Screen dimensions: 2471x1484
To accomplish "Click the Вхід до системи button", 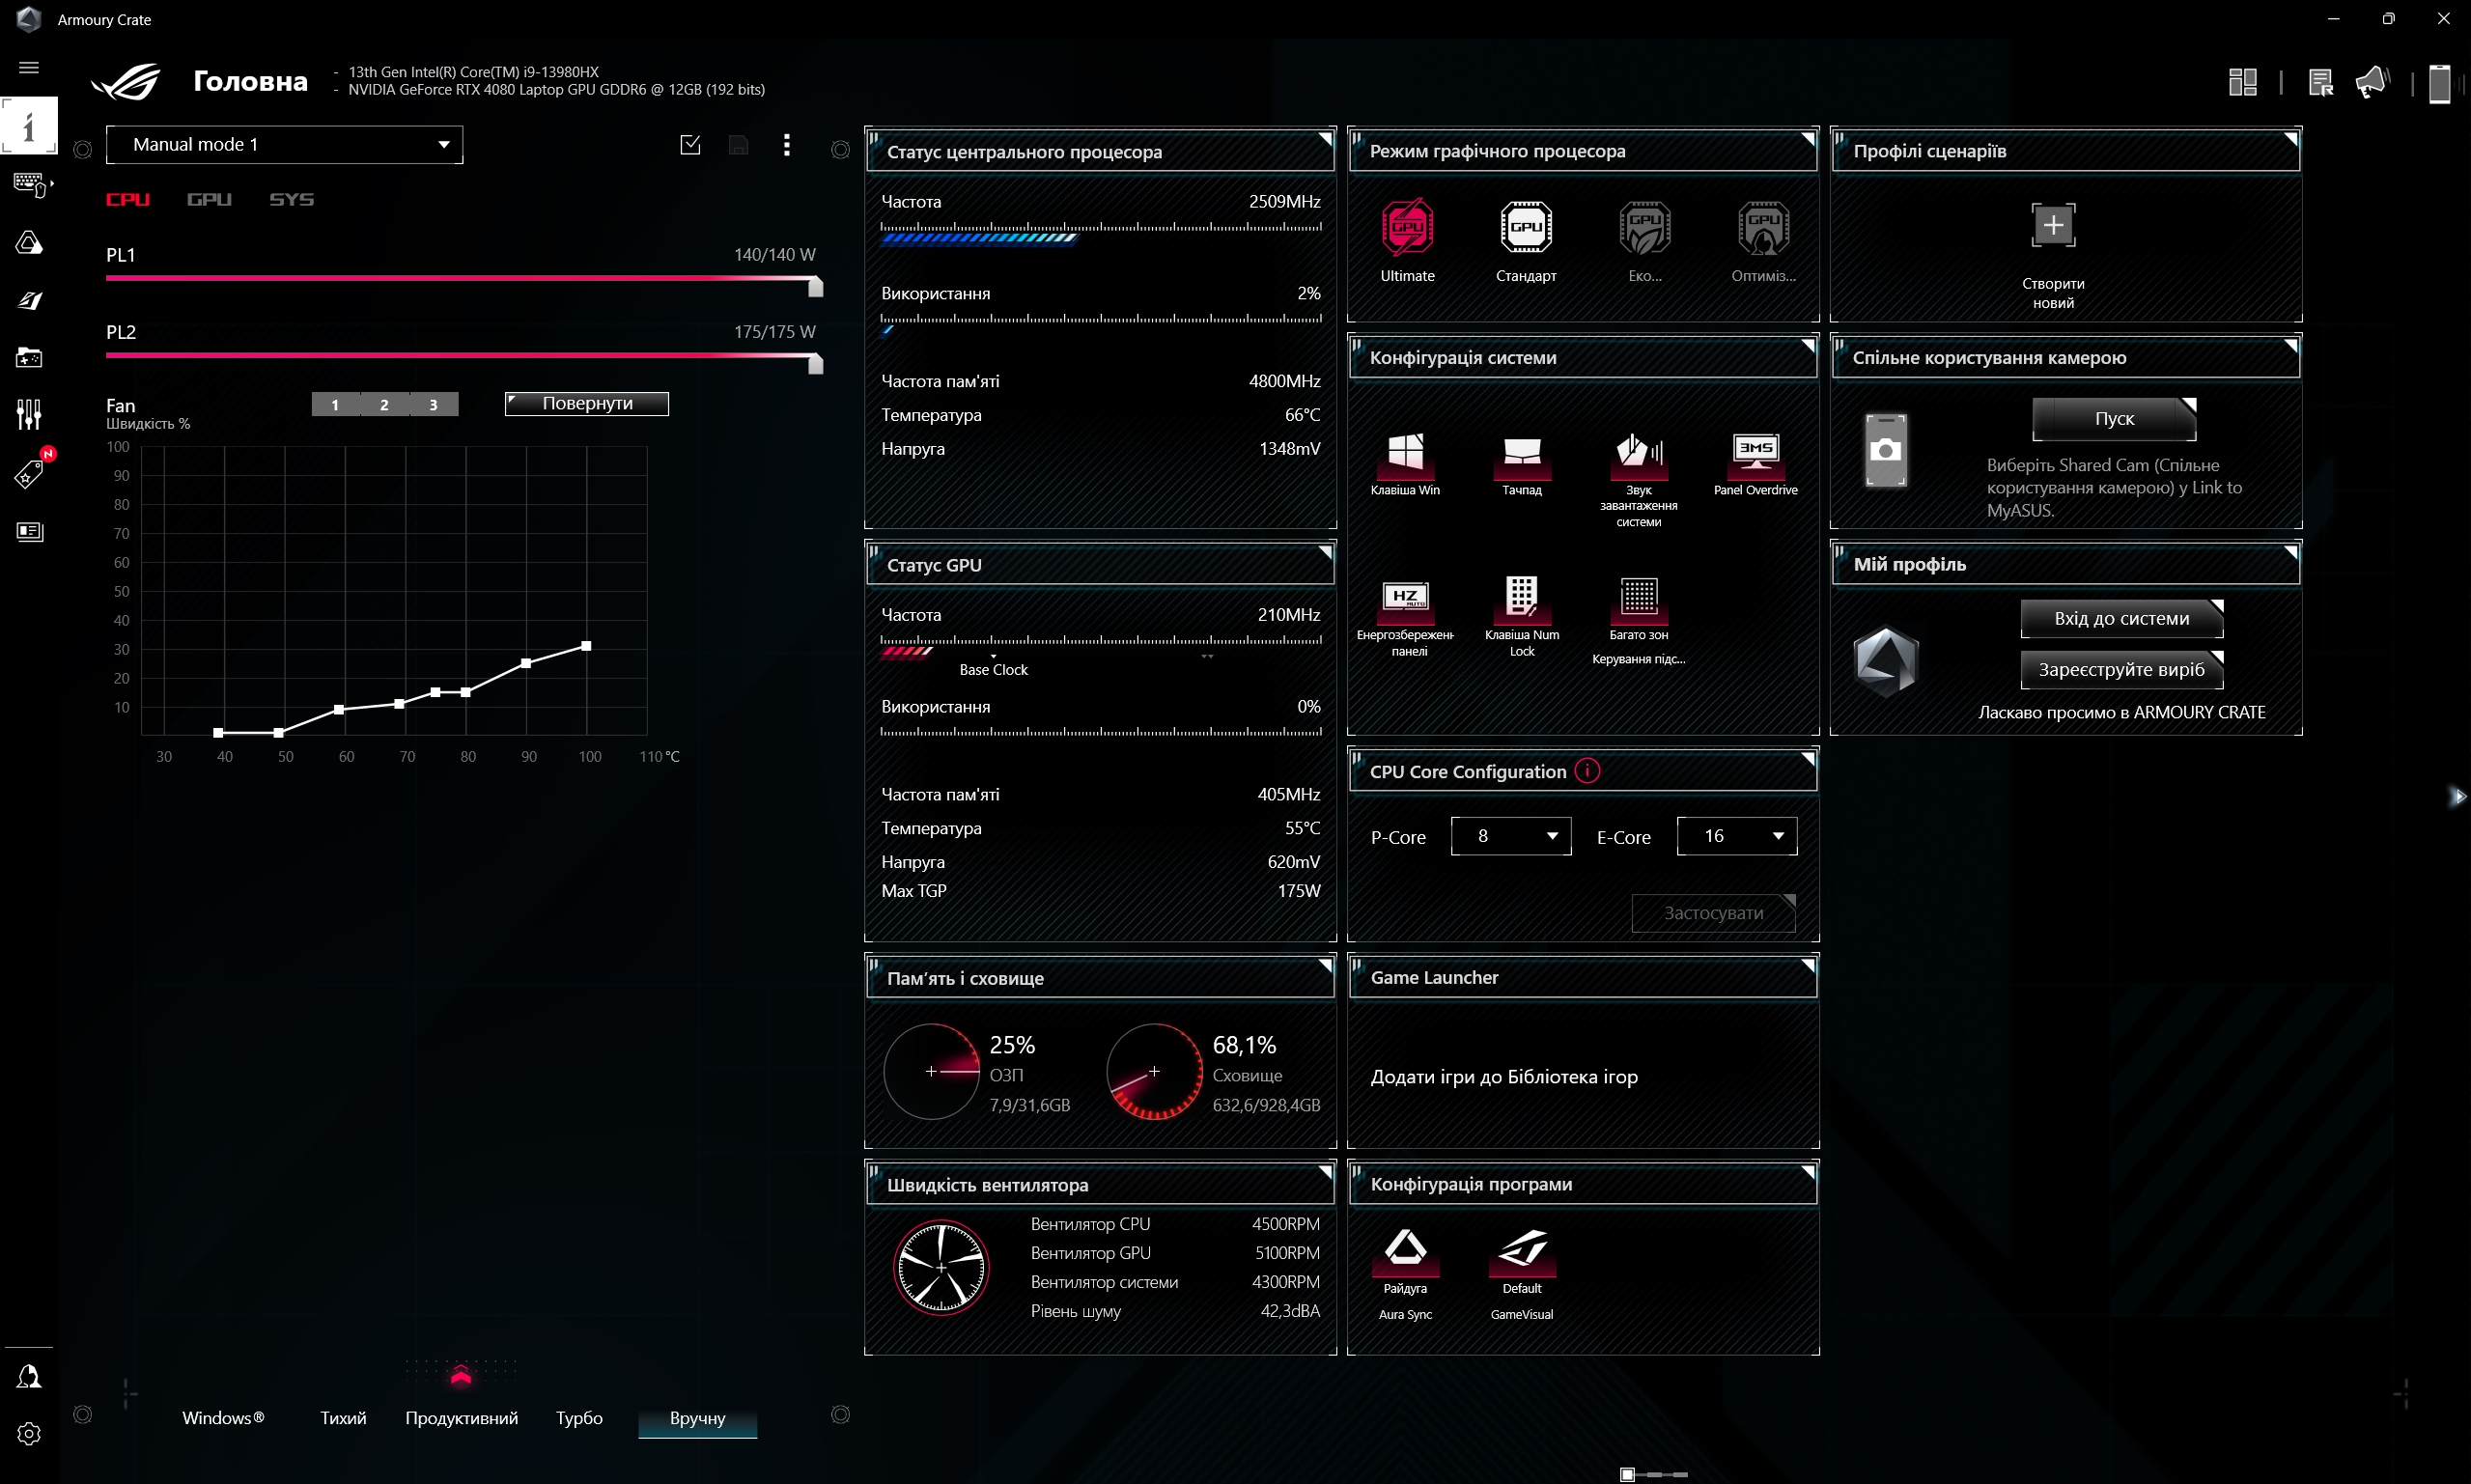I will (x=2121, y=618).
